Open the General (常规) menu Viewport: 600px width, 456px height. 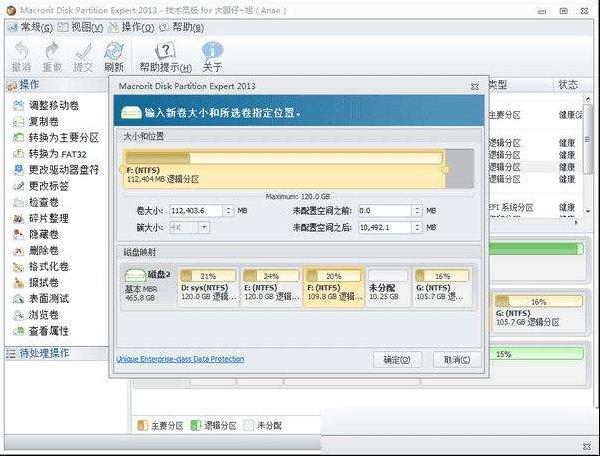coord(31,27)
